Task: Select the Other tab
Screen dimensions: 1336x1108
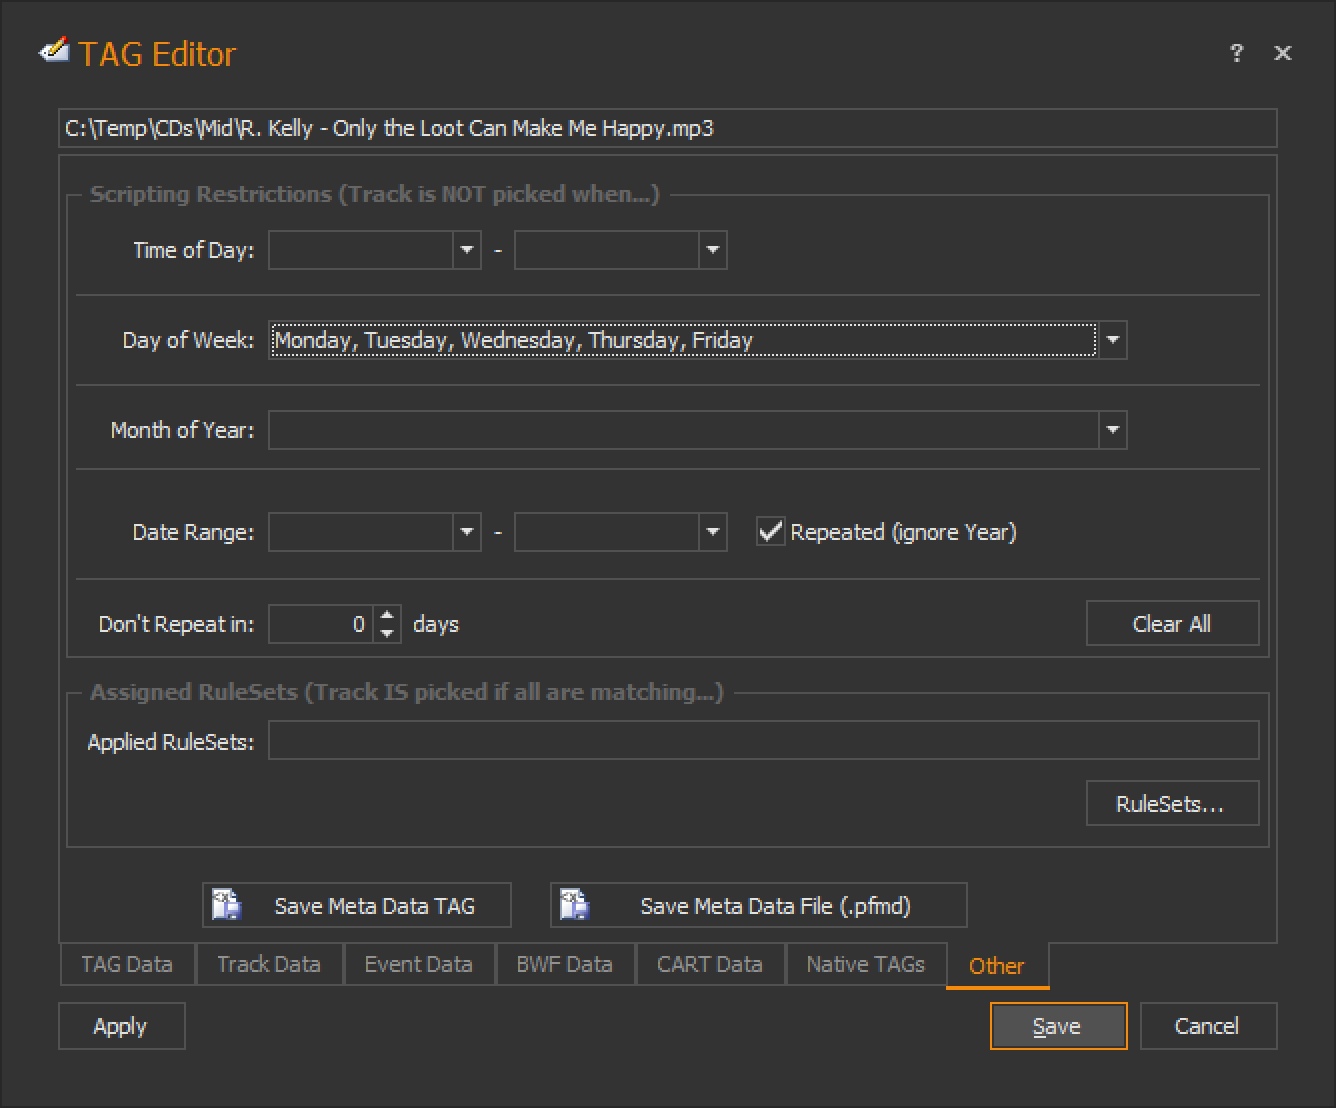Action: pyautogui.click(x=997, y=966)
